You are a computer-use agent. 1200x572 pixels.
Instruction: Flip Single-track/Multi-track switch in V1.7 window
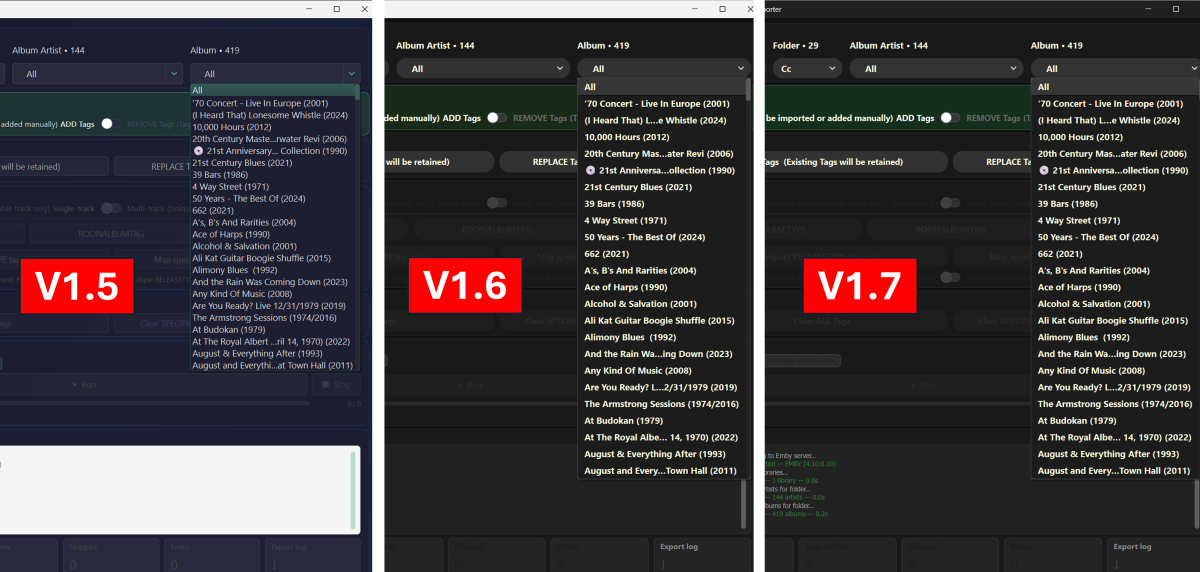(x=950, y=203)
